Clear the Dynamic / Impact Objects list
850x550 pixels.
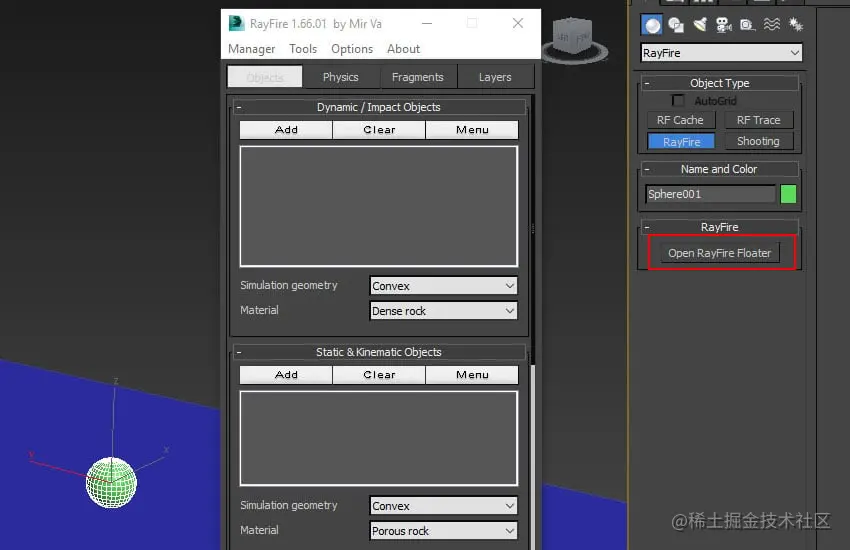(379, 130)
